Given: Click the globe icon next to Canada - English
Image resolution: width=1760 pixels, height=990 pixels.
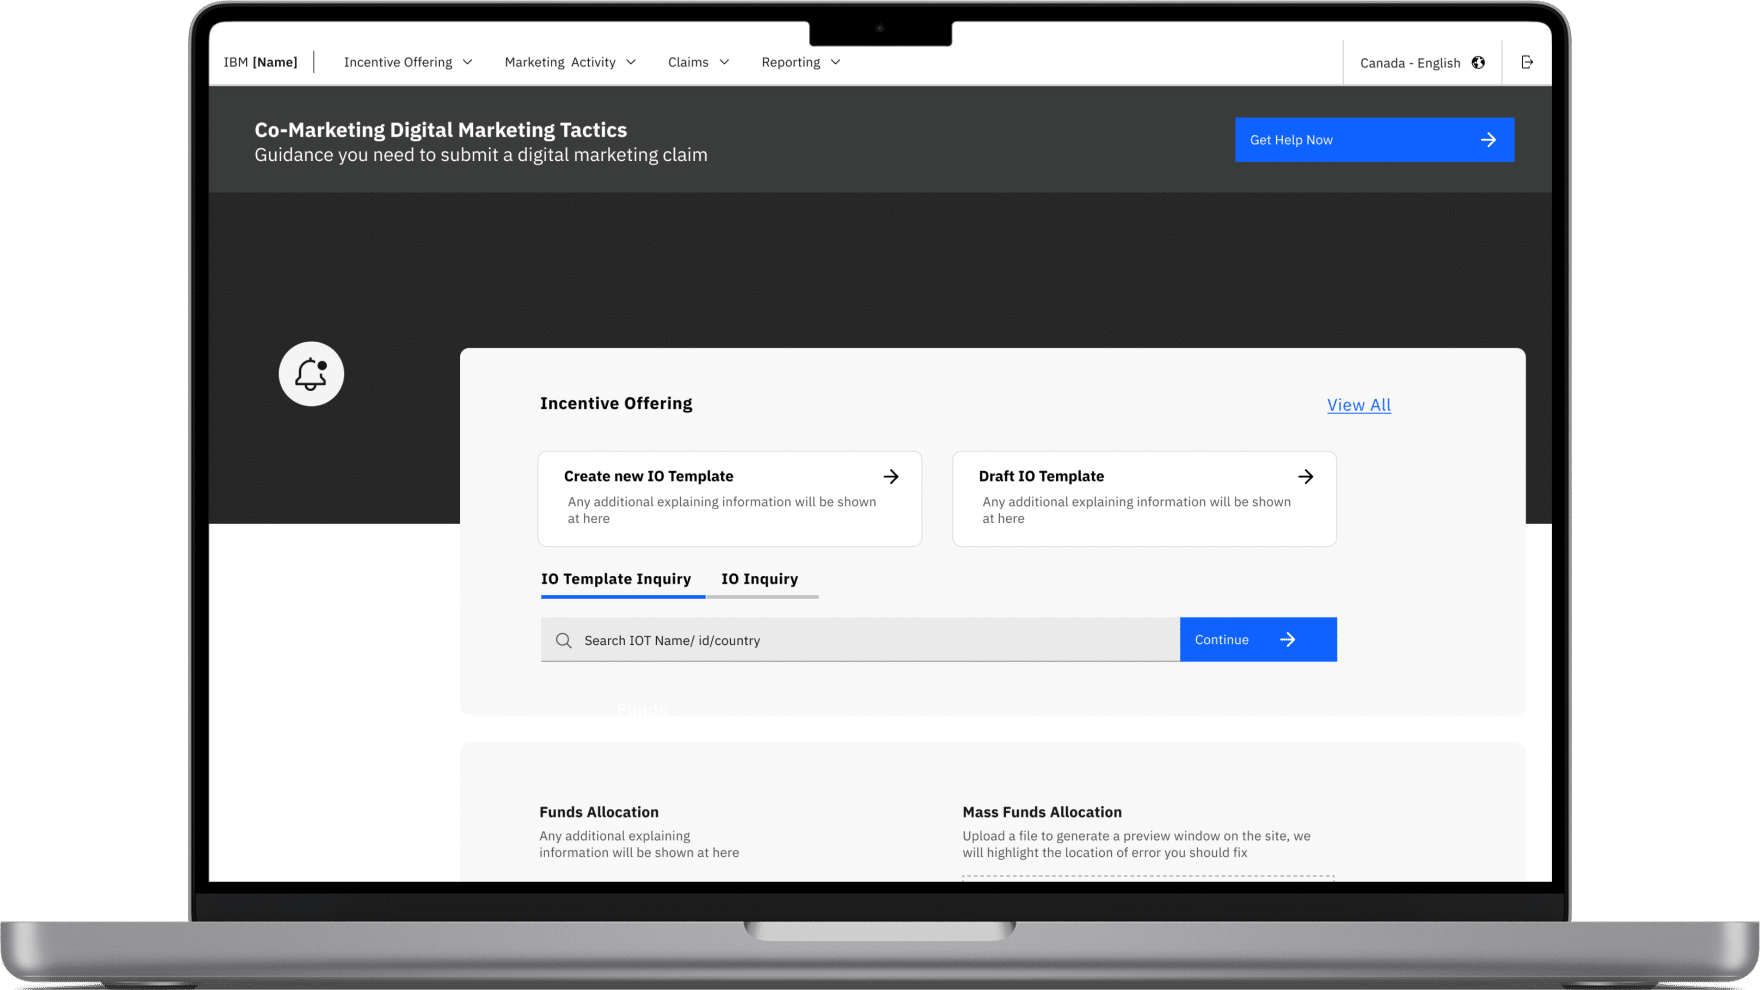Looking at the screenshot, I should pyautogui.click(x=1478, y=62).
